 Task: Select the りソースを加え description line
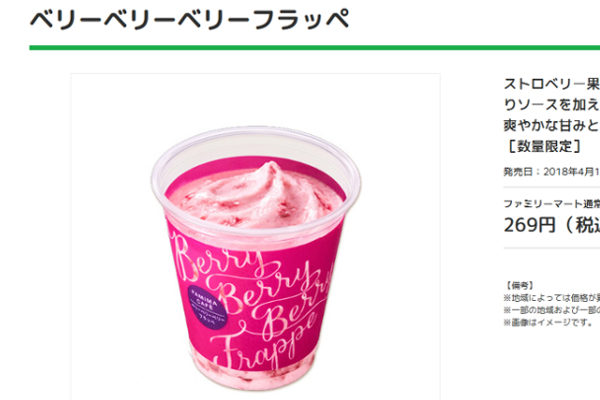(551, 104)
